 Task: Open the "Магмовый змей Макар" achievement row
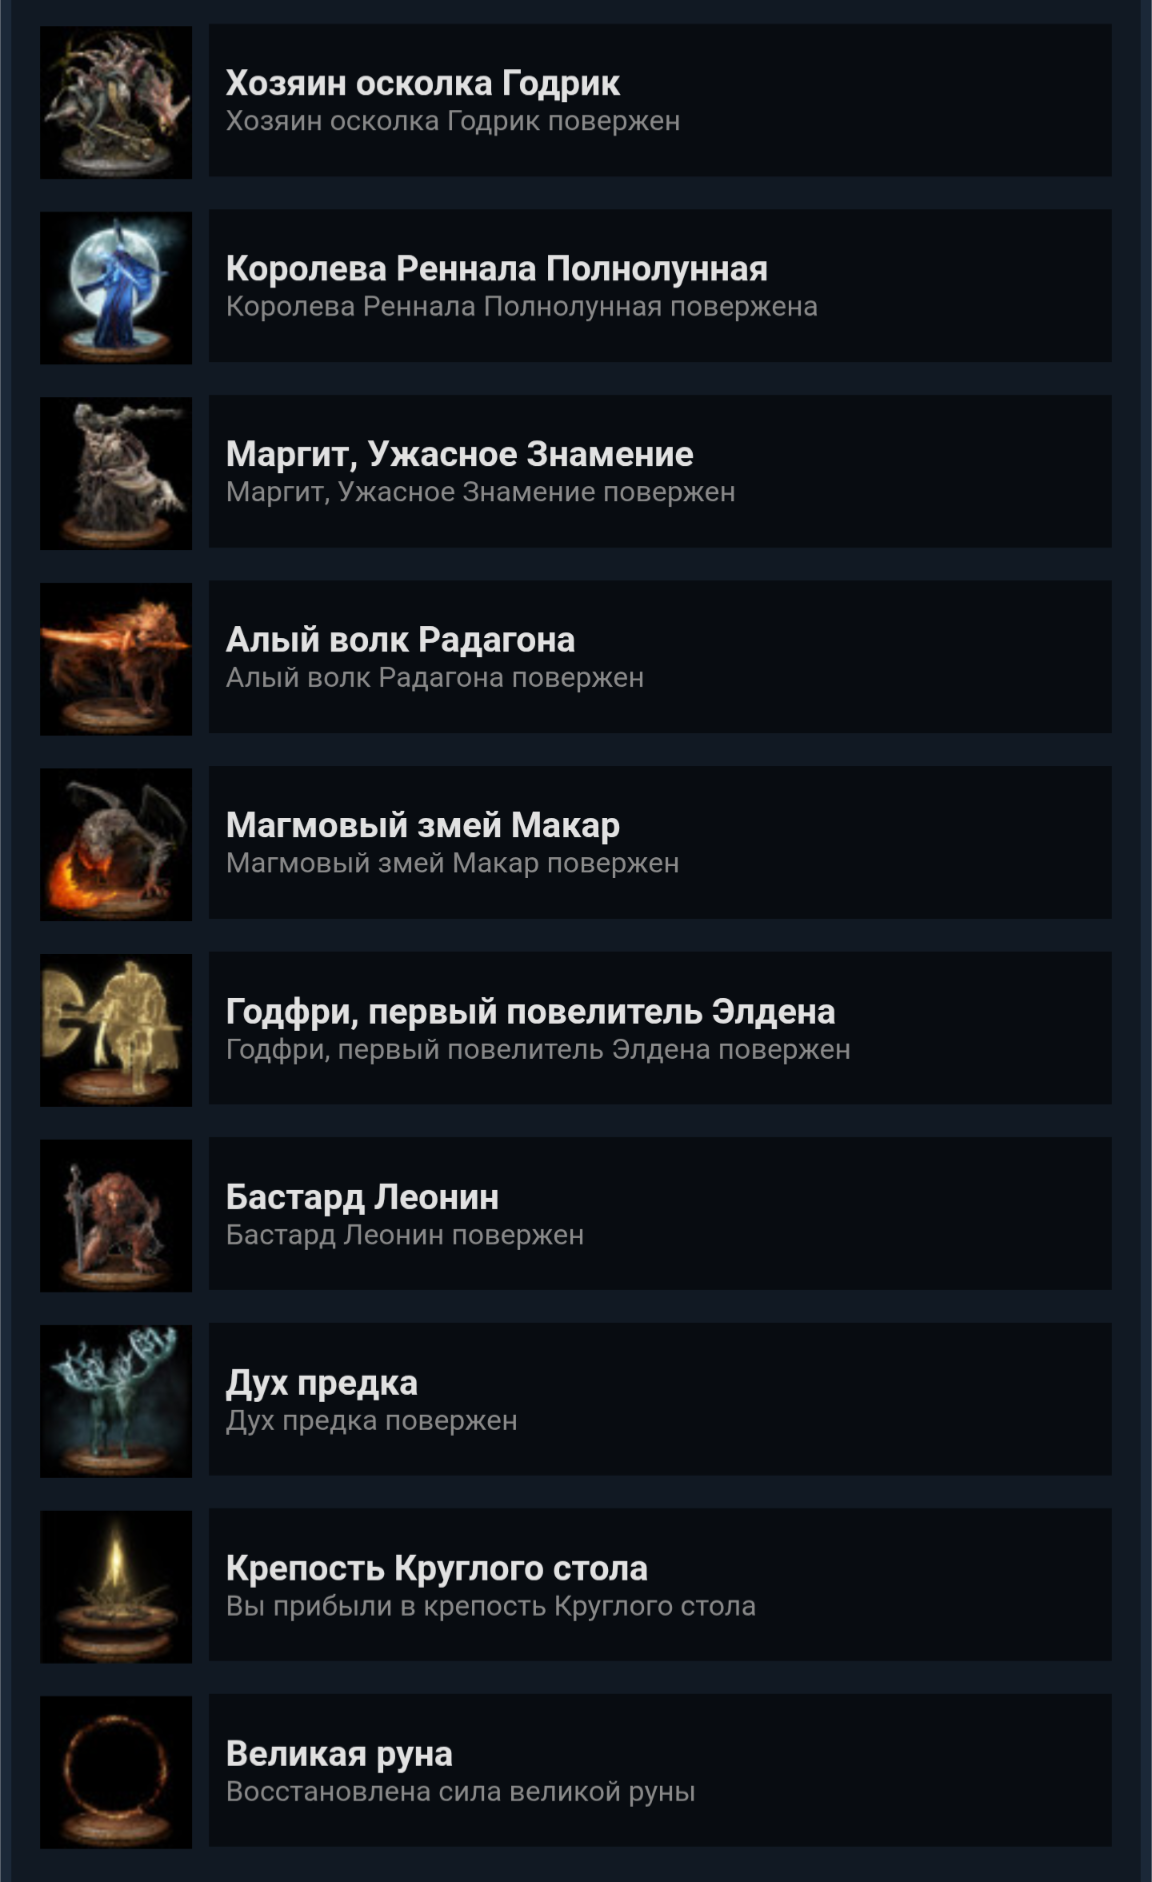point(660,842)
